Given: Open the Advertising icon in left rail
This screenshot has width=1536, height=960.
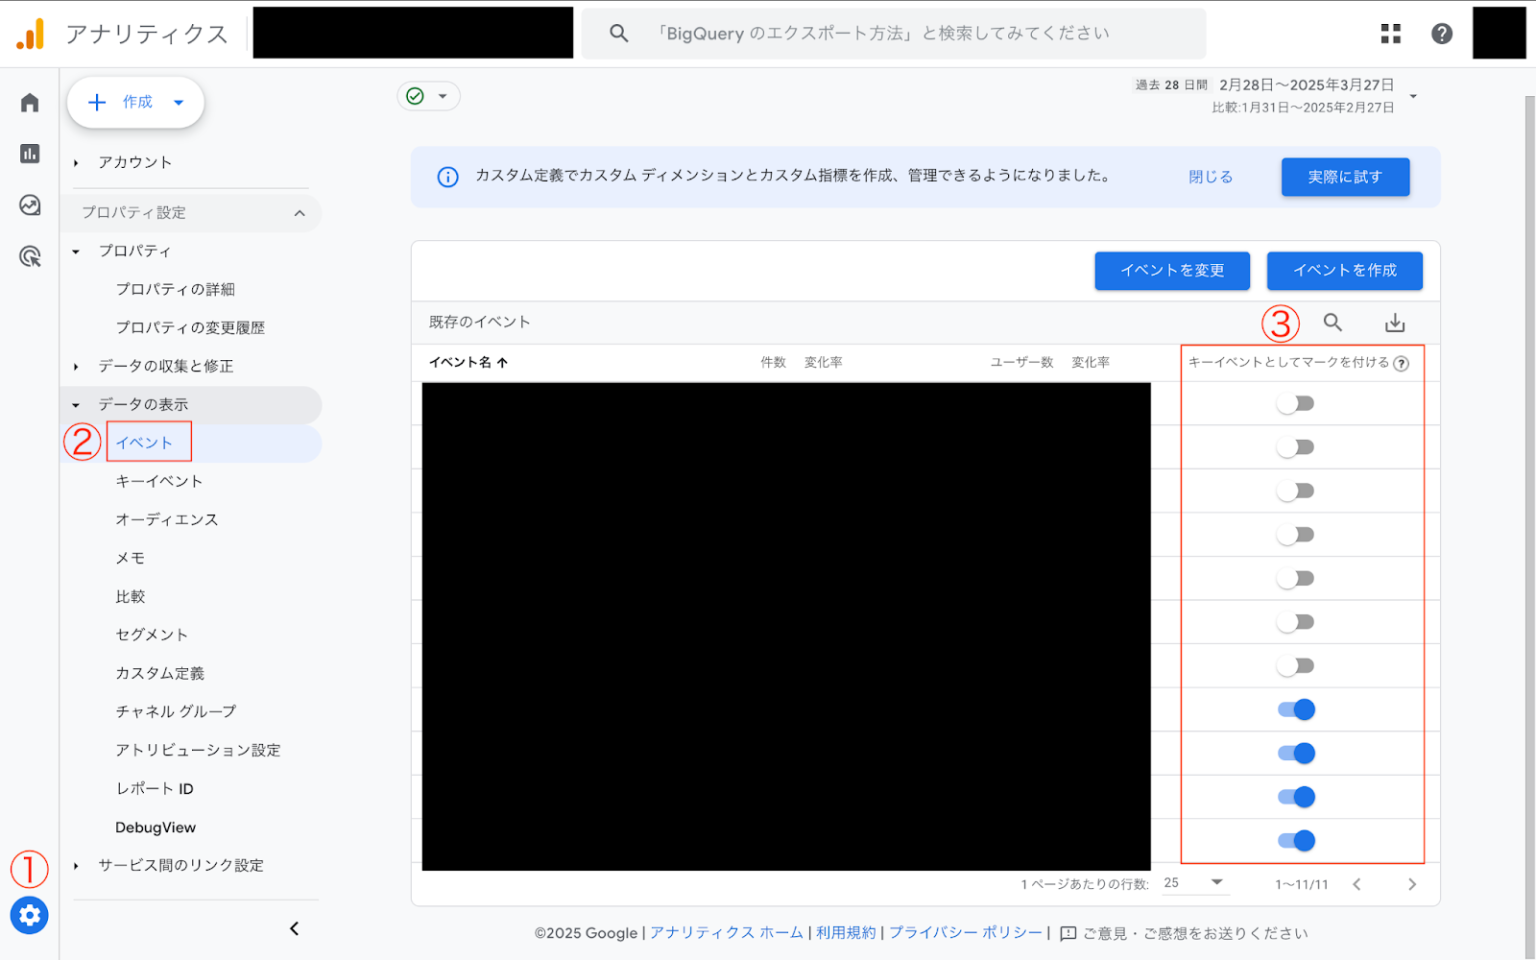Looking at the screenshot, I should click(29, 257).
